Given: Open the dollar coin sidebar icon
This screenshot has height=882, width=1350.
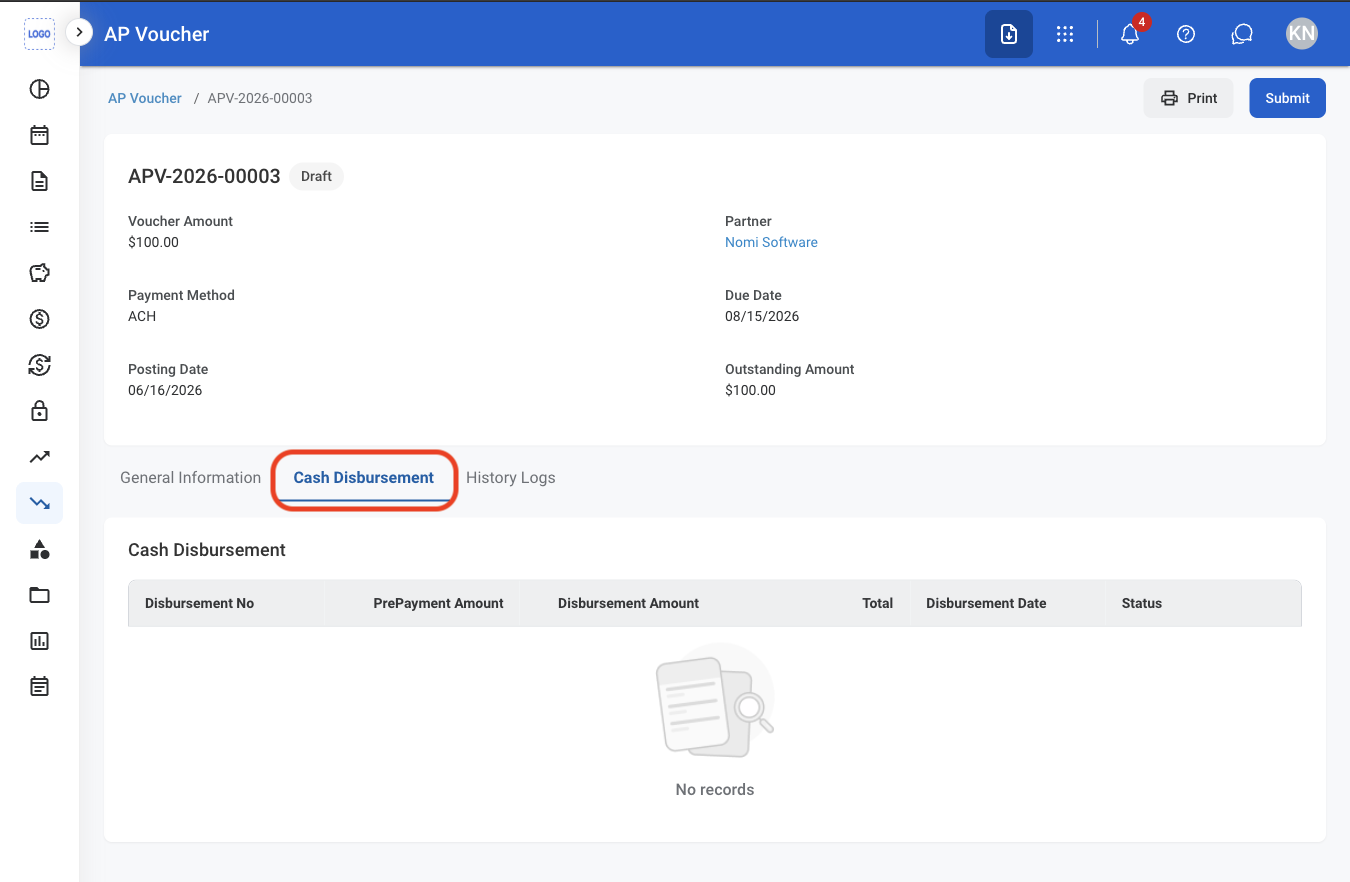Looking at the screenshot, I should pyautogui.click(x=39, y=319).
